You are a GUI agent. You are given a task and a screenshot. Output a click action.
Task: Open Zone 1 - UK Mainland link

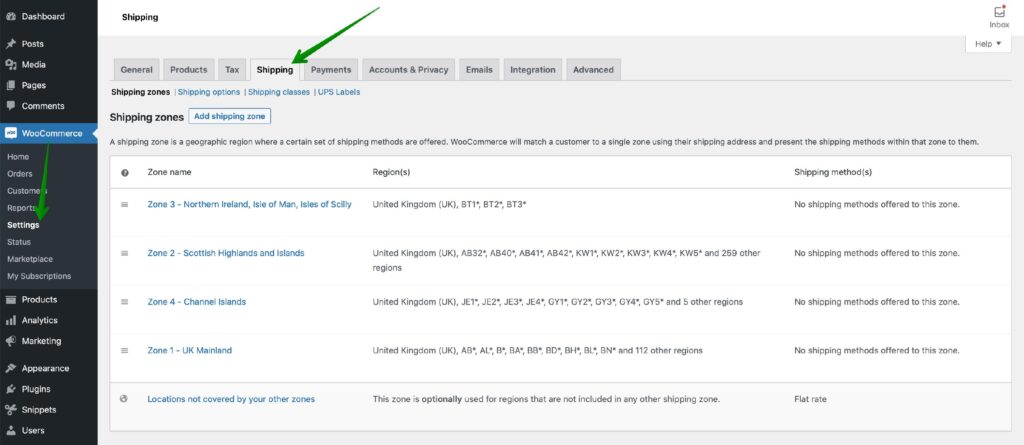click(189, 351)
